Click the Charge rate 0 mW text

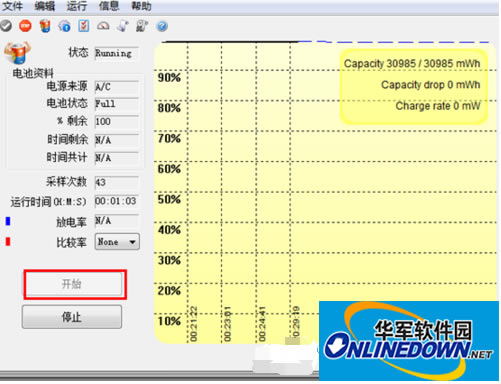point(438,106)
